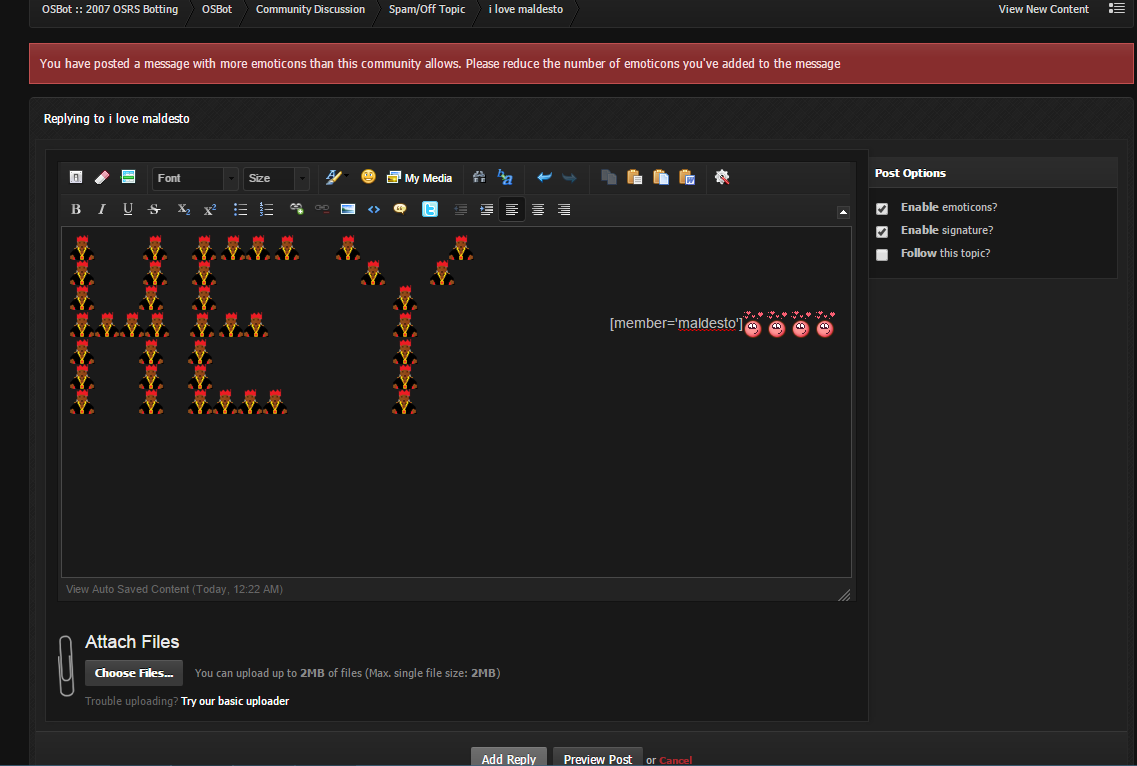Open the Size dropdown
This screenshot has height=766, width=1137.
coord(276,178)
